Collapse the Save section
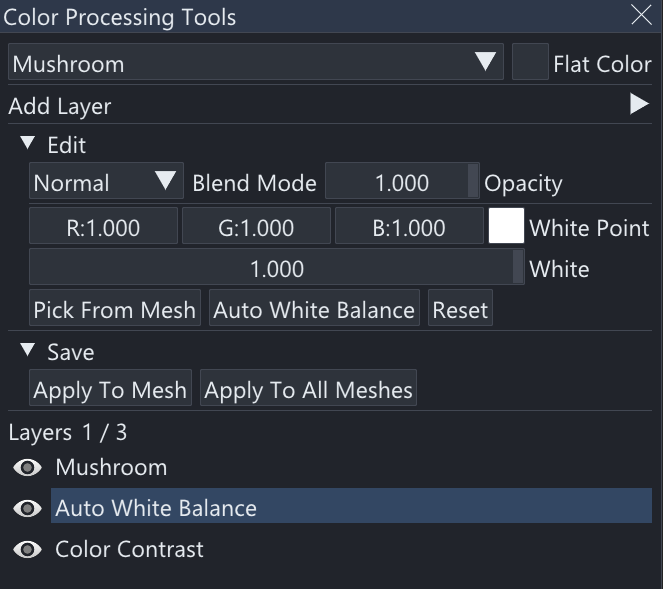Image resolution: width=663 pixels, height=589 pixels. point(28,351)
